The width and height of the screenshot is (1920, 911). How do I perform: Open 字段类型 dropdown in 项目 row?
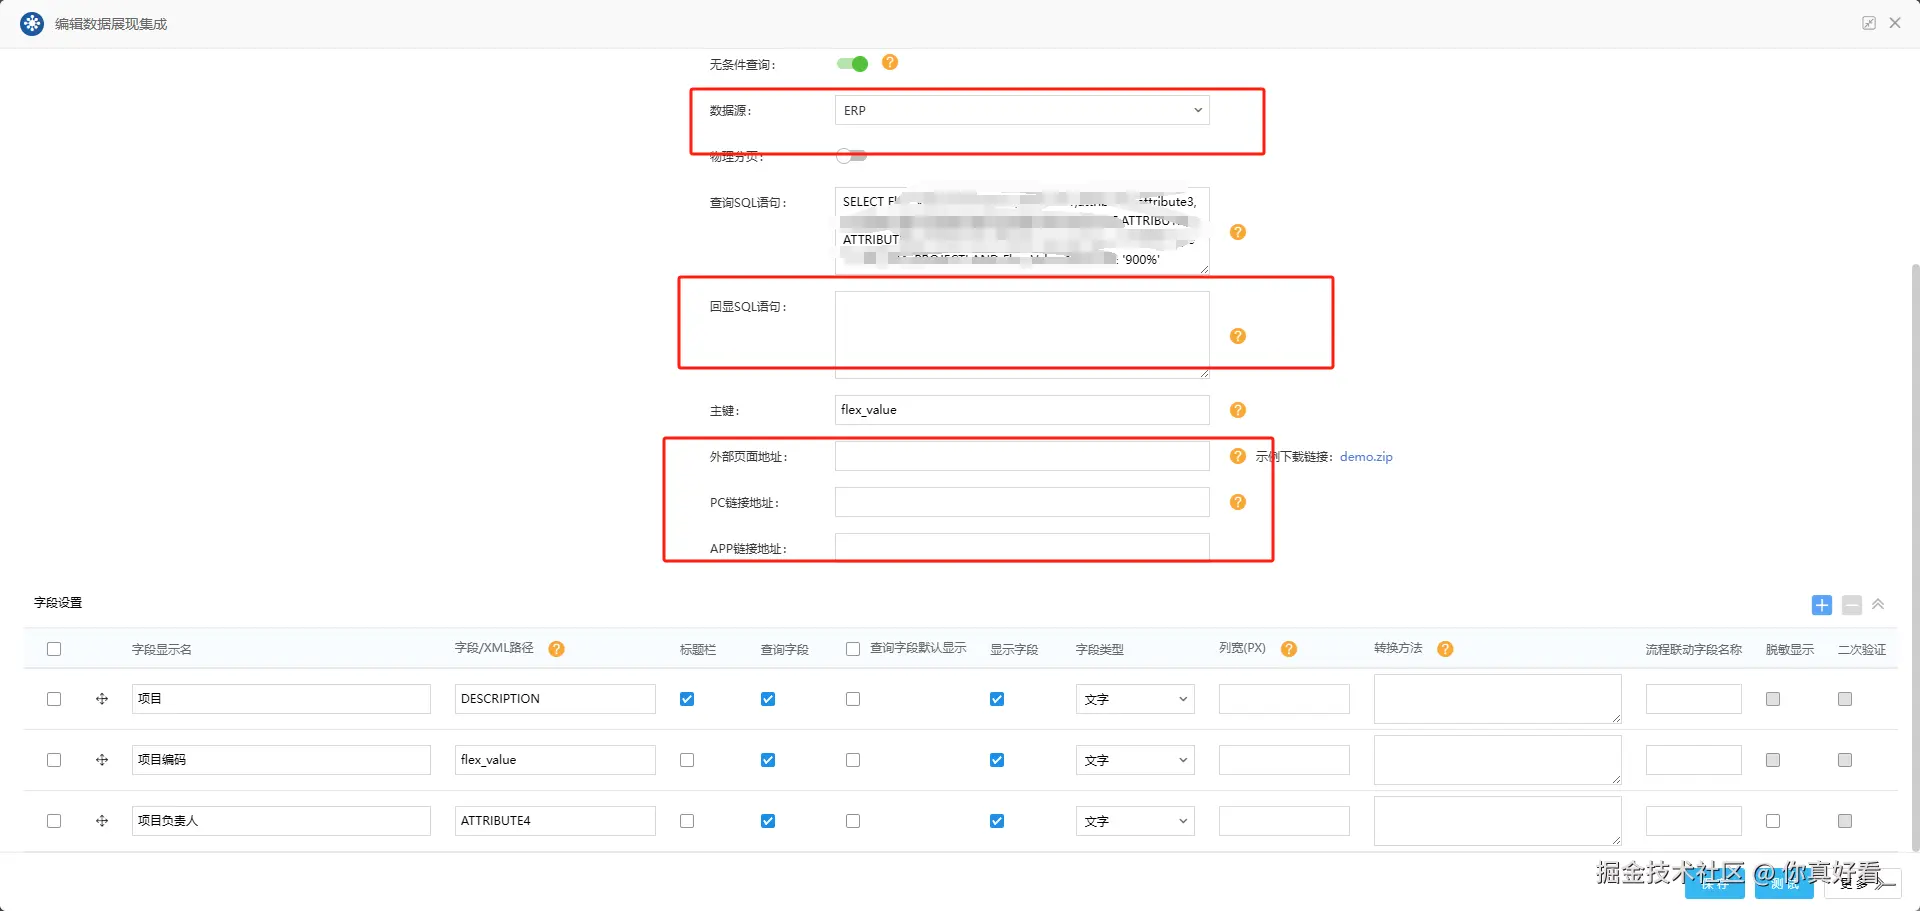click(x=1135, y=699)
